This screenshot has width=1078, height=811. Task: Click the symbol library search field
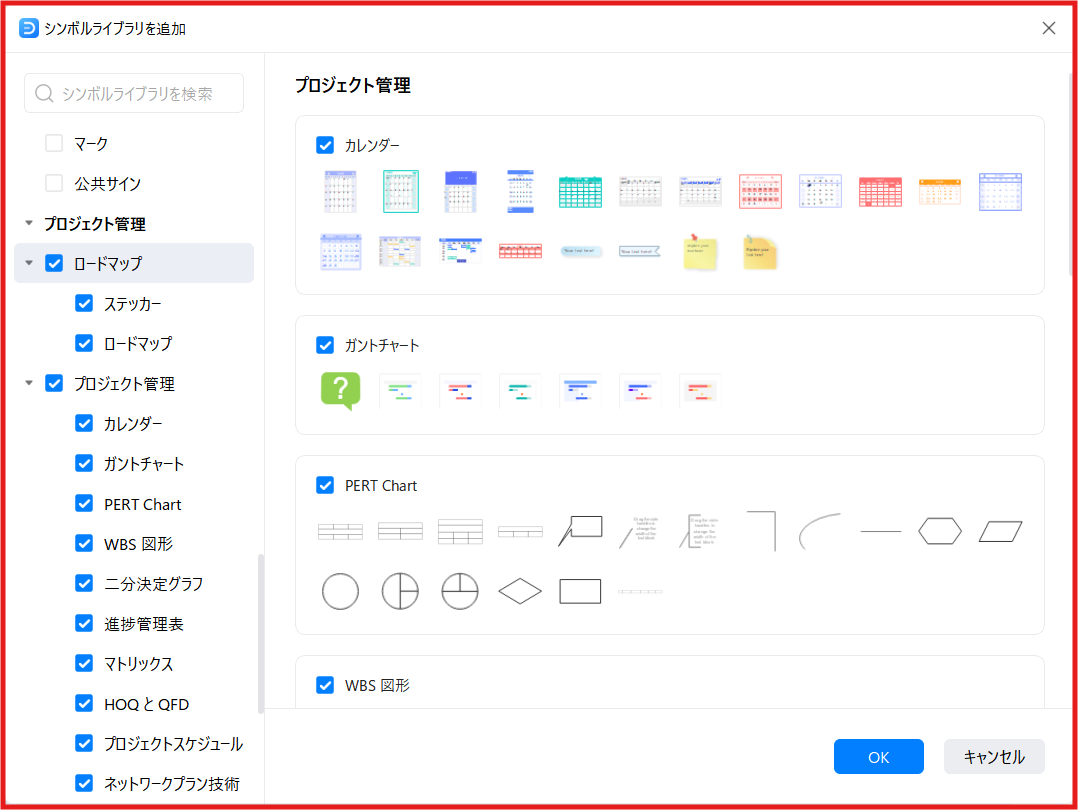133,92
